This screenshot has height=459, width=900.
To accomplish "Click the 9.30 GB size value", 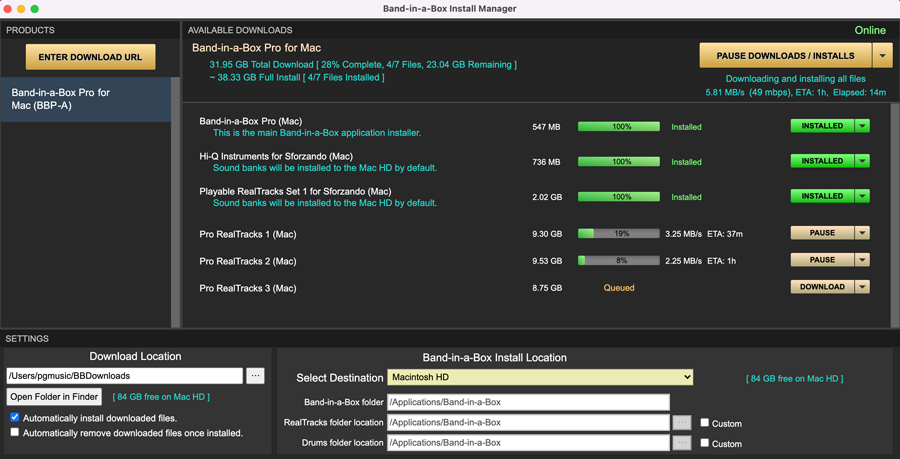I will 547,234.
